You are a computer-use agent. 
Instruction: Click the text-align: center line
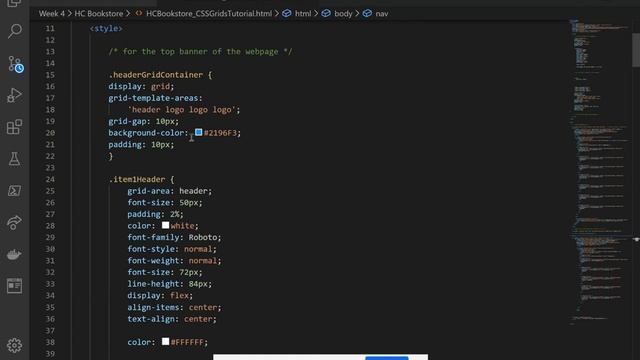(x=172, y=319)
